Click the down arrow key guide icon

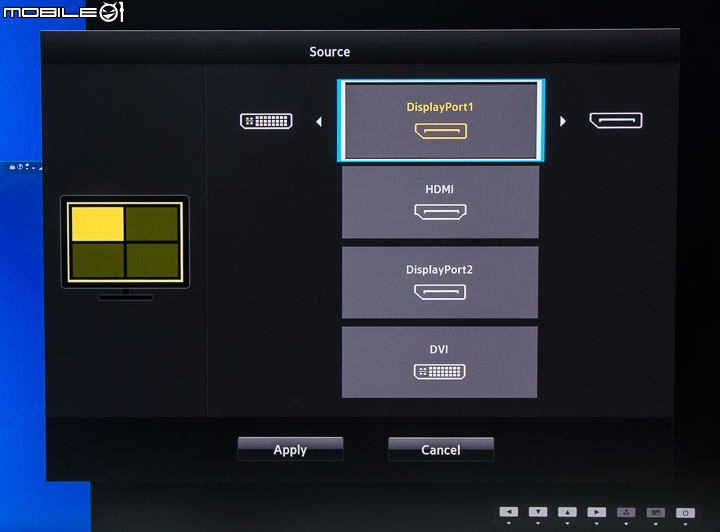pos(538,512)
